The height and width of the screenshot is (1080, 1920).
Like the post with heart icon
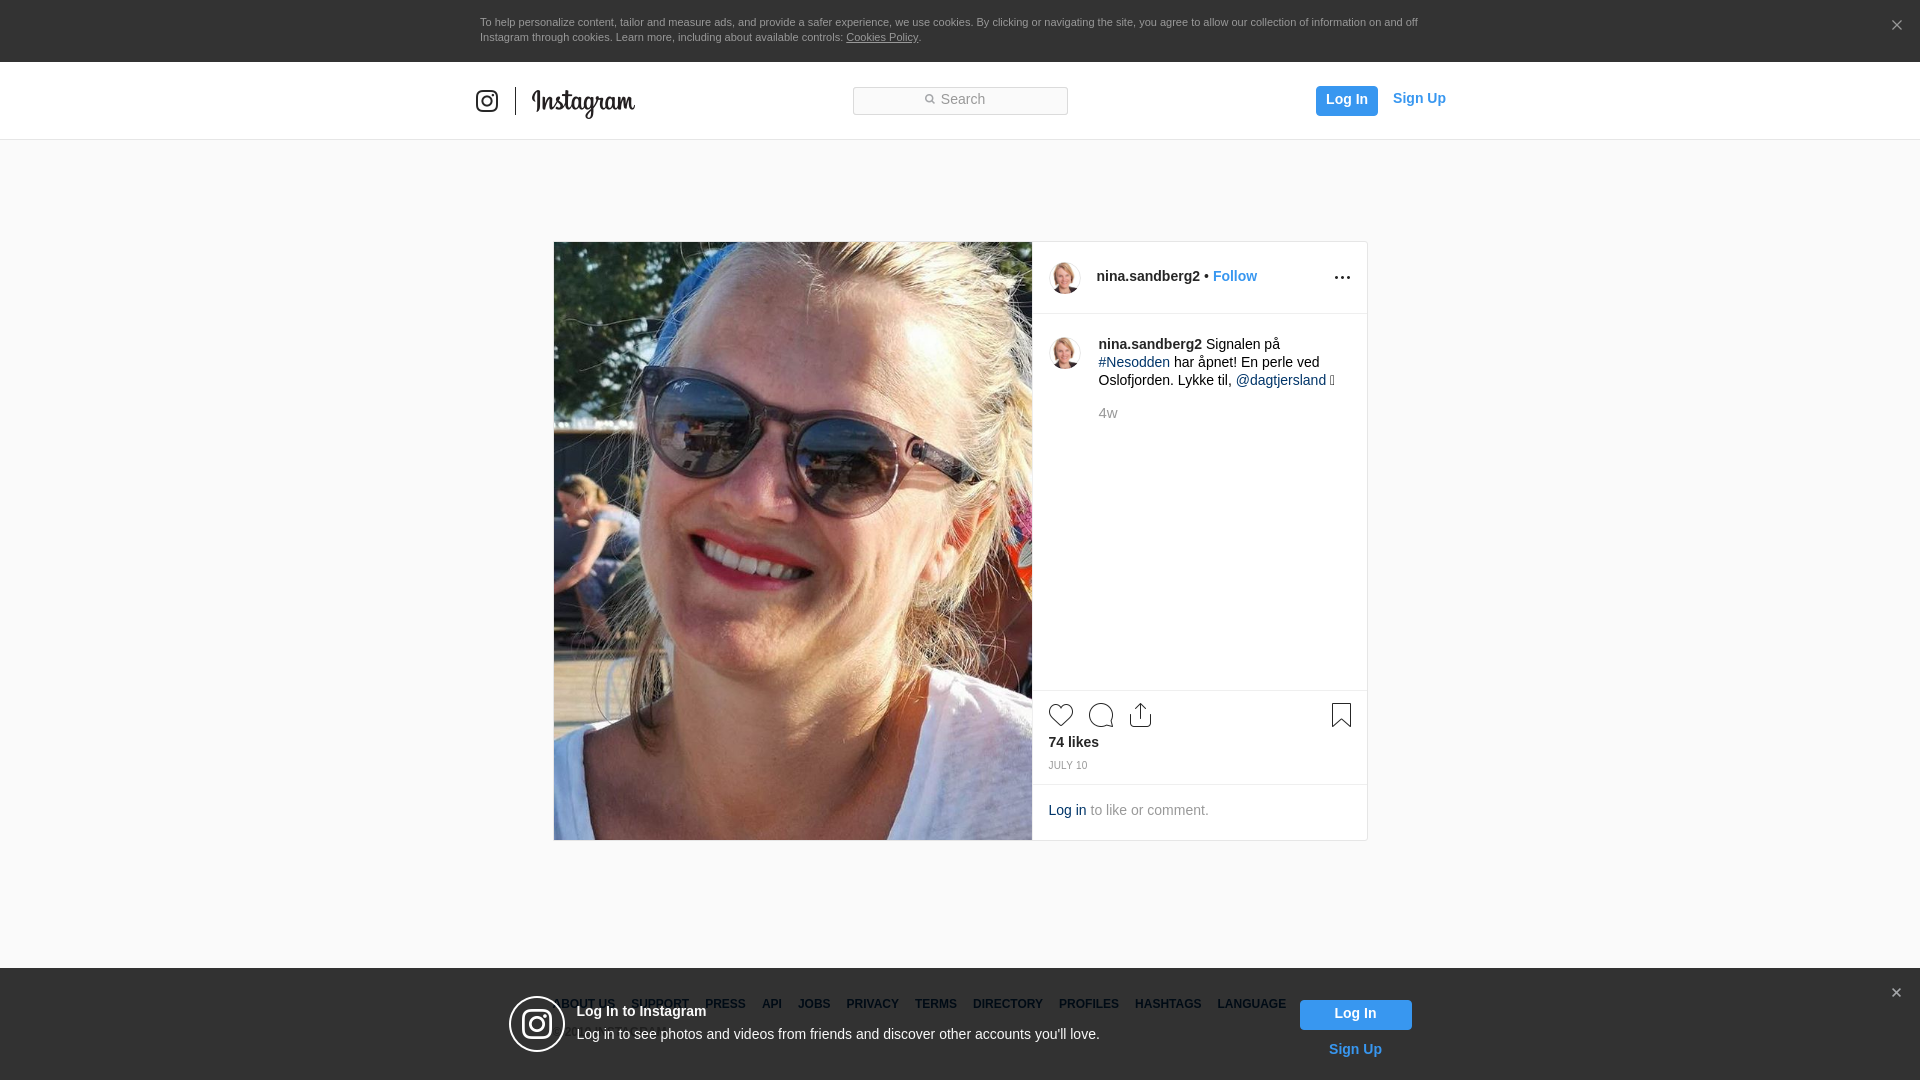[1061, 715]
